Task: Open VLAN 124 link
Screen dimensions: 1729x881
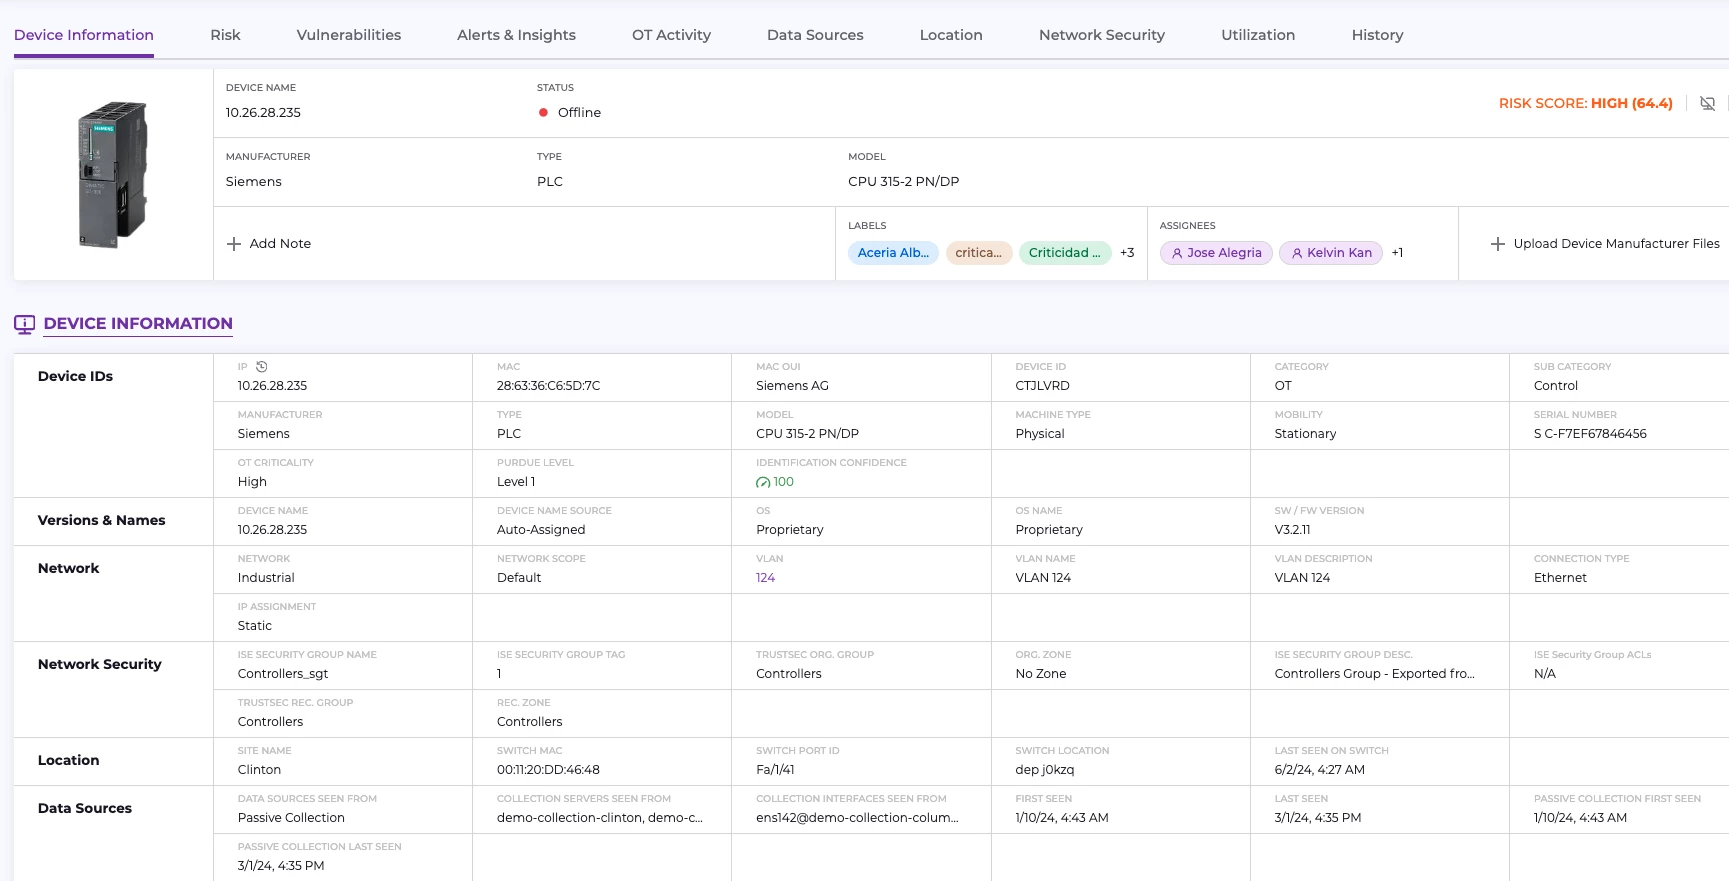Action: coord(765,578)
